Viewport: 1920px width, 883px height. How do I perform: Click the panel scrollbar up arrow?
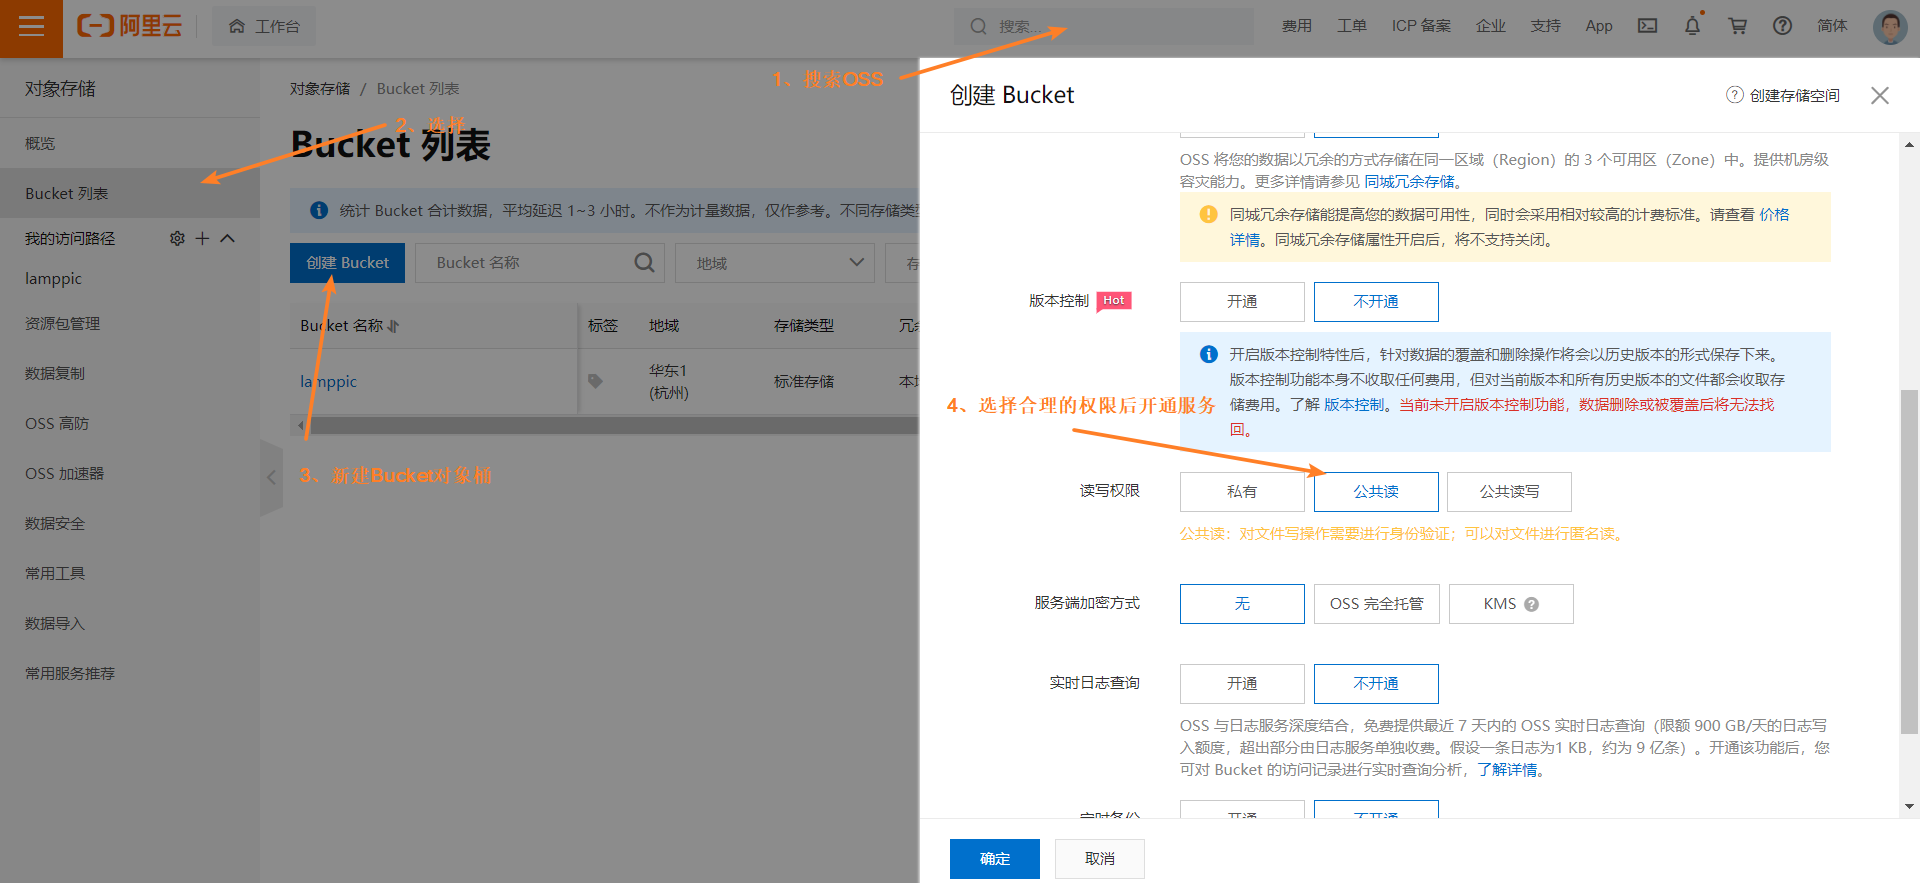click(1909, 144)
